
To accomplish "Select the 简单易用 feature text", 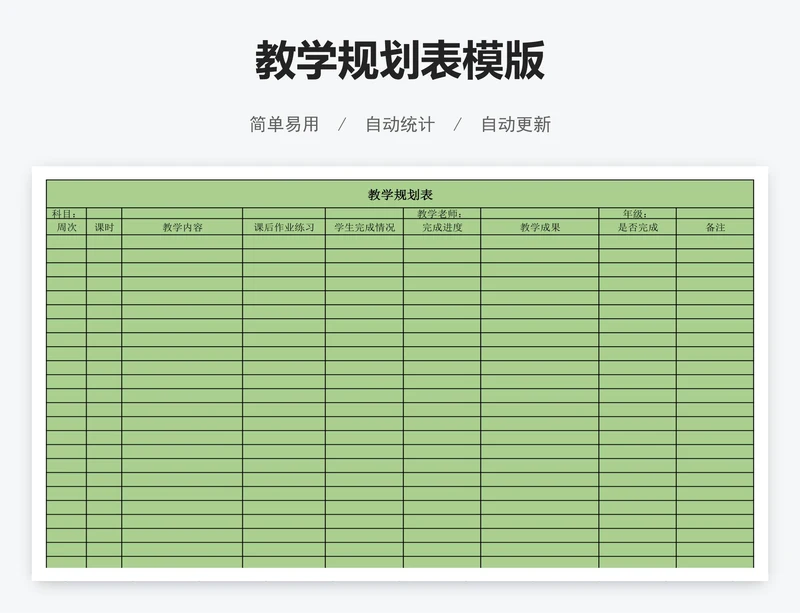I will (x=284, y=124).
